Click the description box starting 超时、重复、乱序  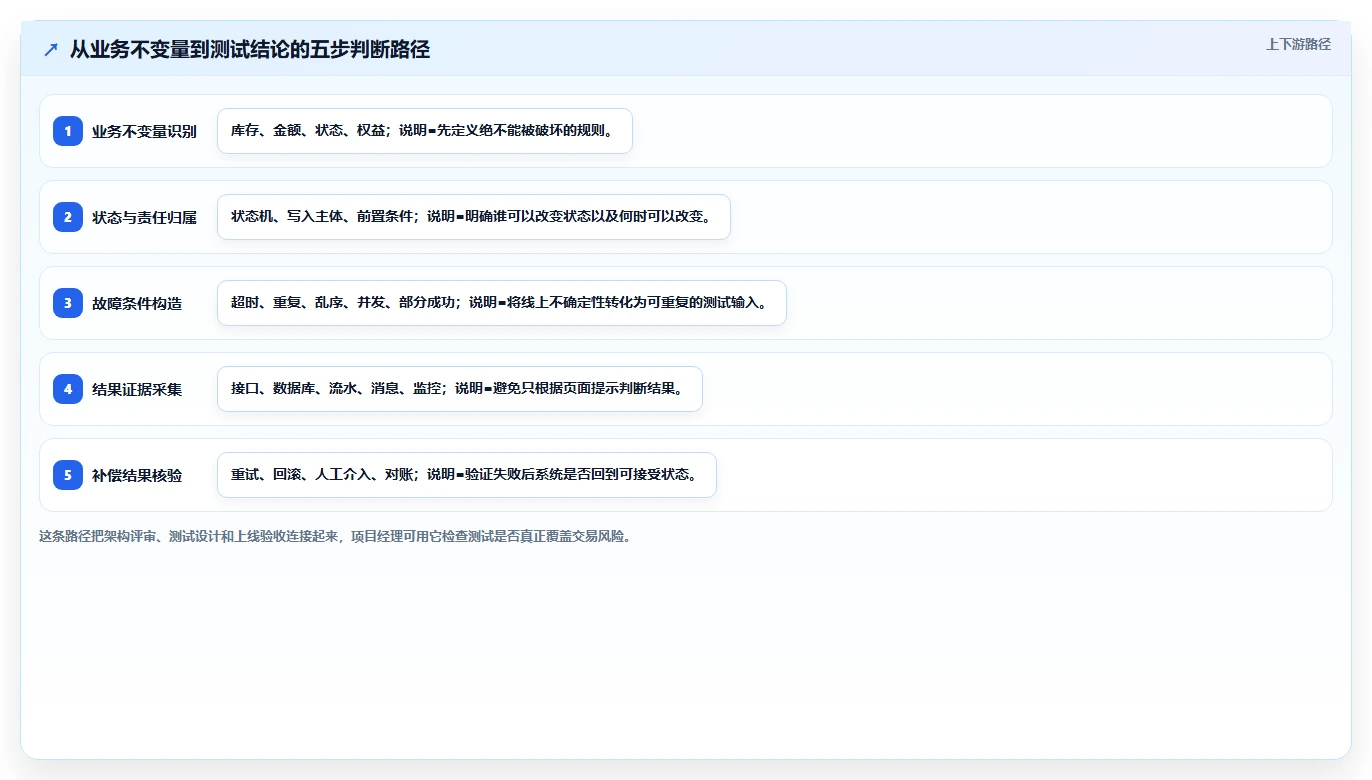click(x=502, y=303)
